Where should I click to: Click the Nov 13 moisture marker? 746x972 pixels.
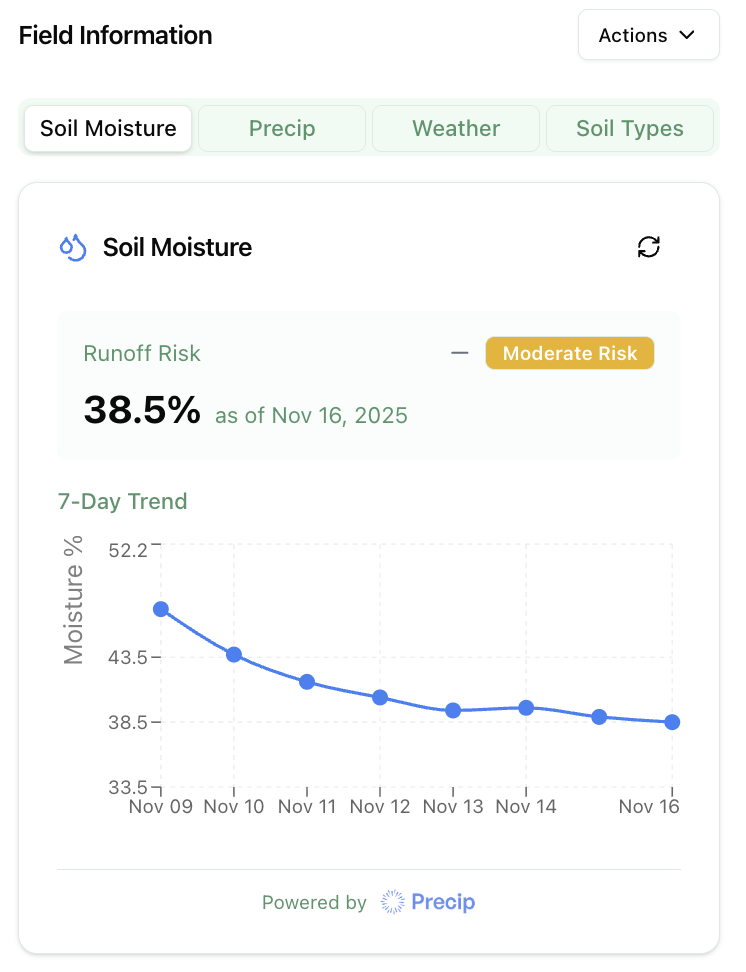453,710
